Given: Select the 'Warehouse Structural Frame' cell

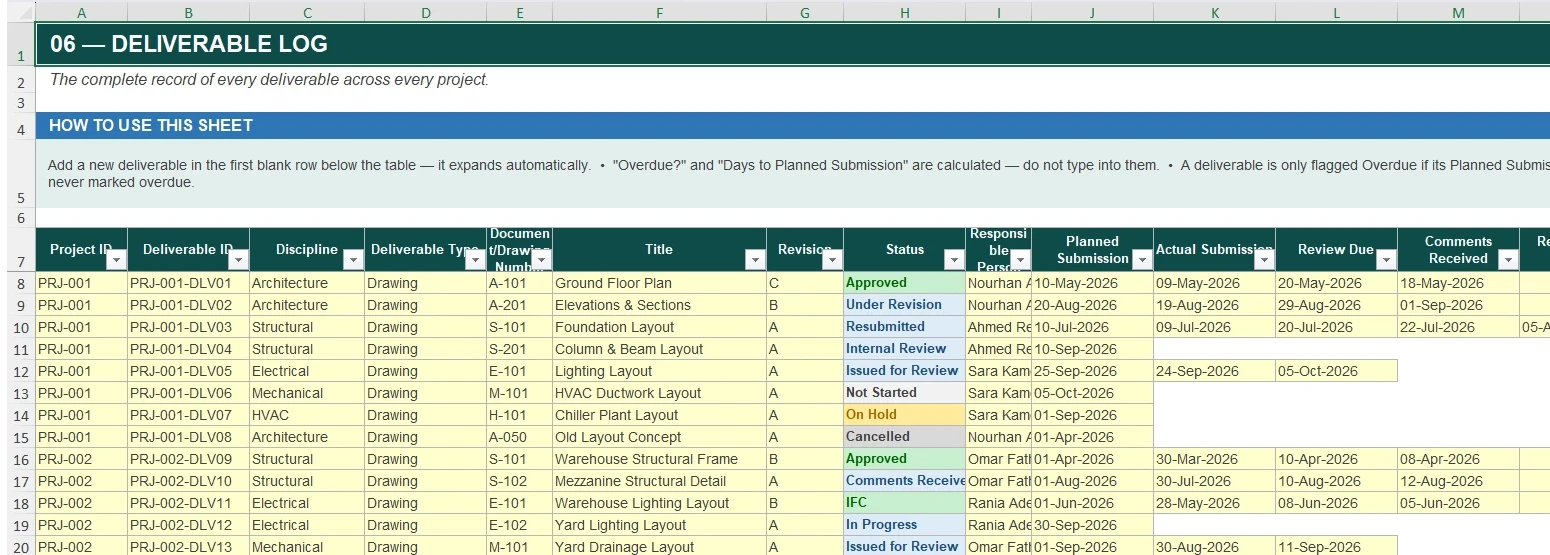Looking at the screenshot, I should point(659,459).
